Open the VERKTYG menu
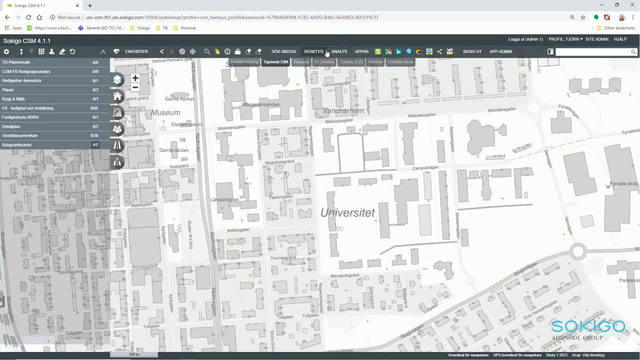 313,52
